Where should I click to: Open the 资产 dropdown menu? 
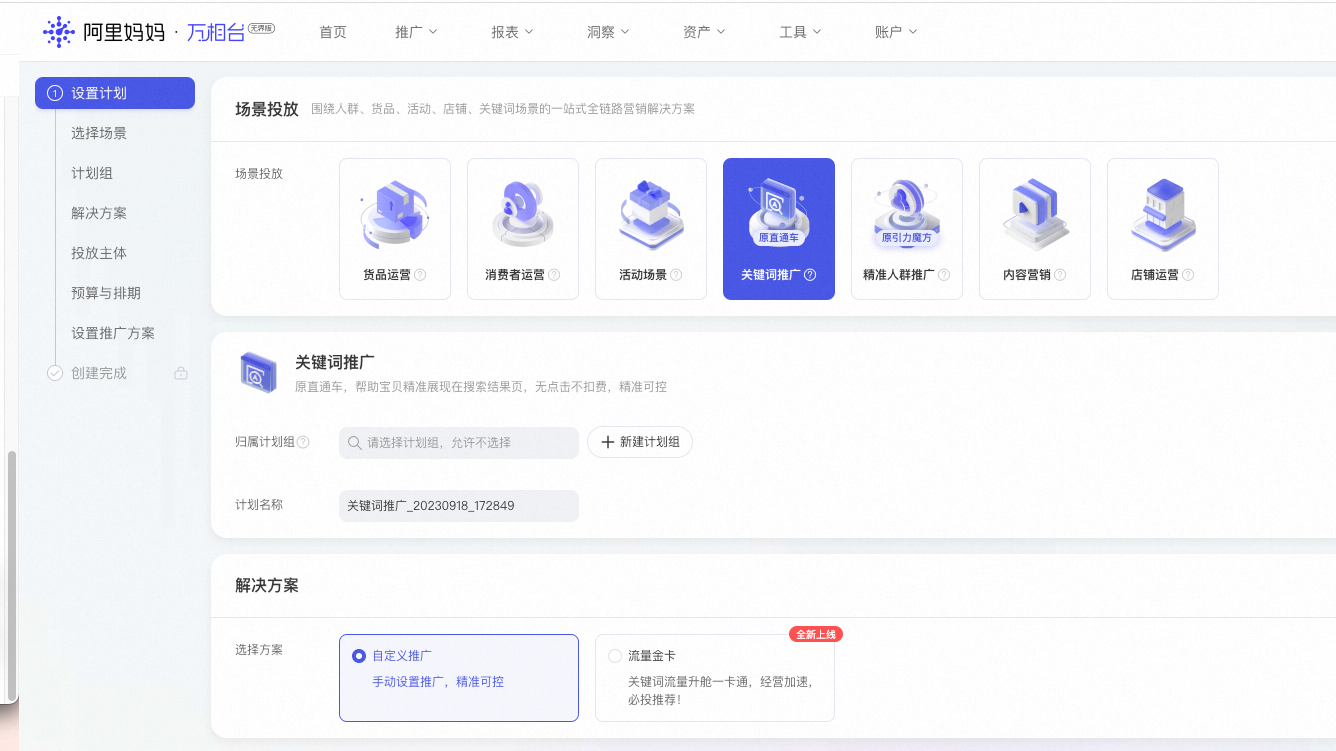pyautogui.click(x=704, y=32)
